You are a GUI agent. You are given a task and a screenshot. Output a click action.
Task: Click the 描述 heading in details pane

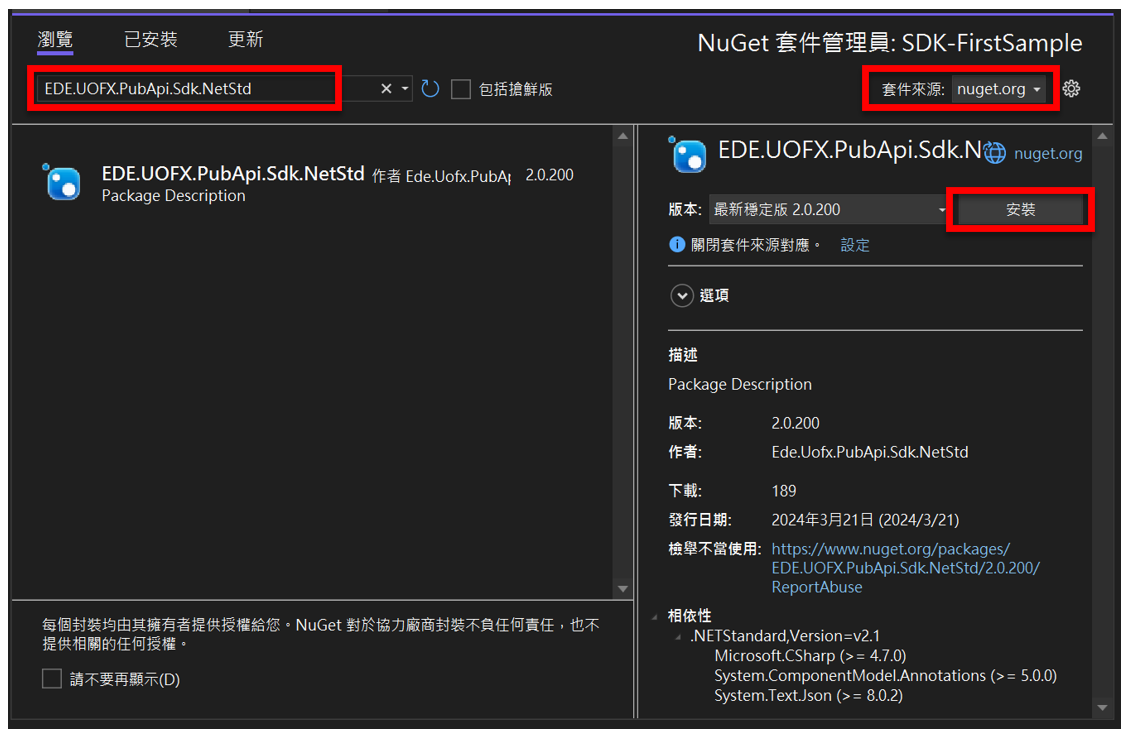point(683,355)
